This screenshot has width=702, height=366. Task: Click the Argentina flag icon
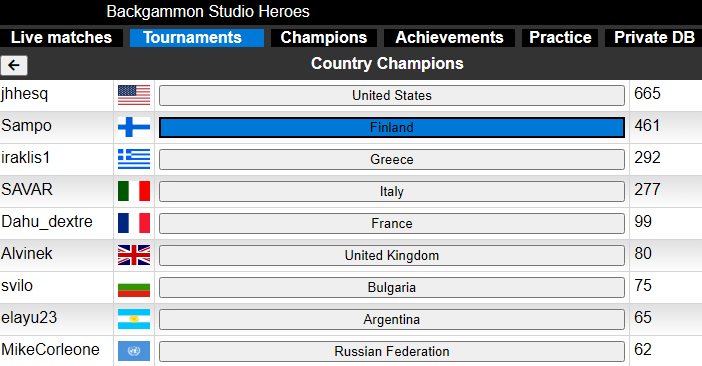coord(134,319)
